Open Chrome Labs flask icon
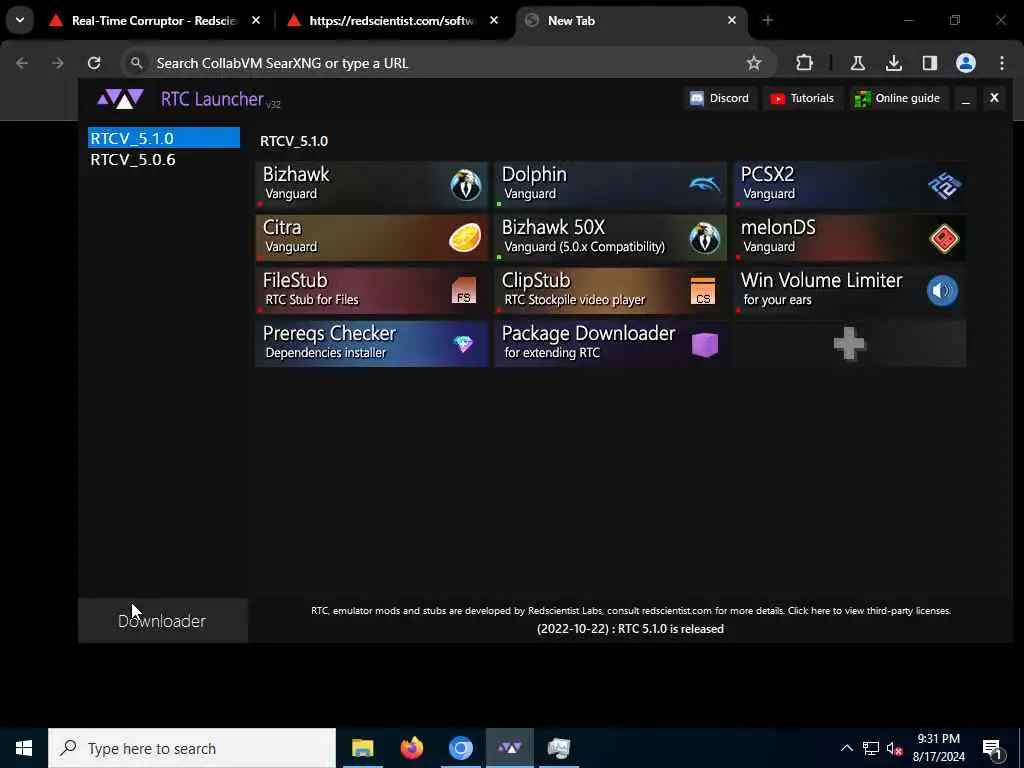Image resolution: width=1024 pixels, height=768 pixels. 857,63
